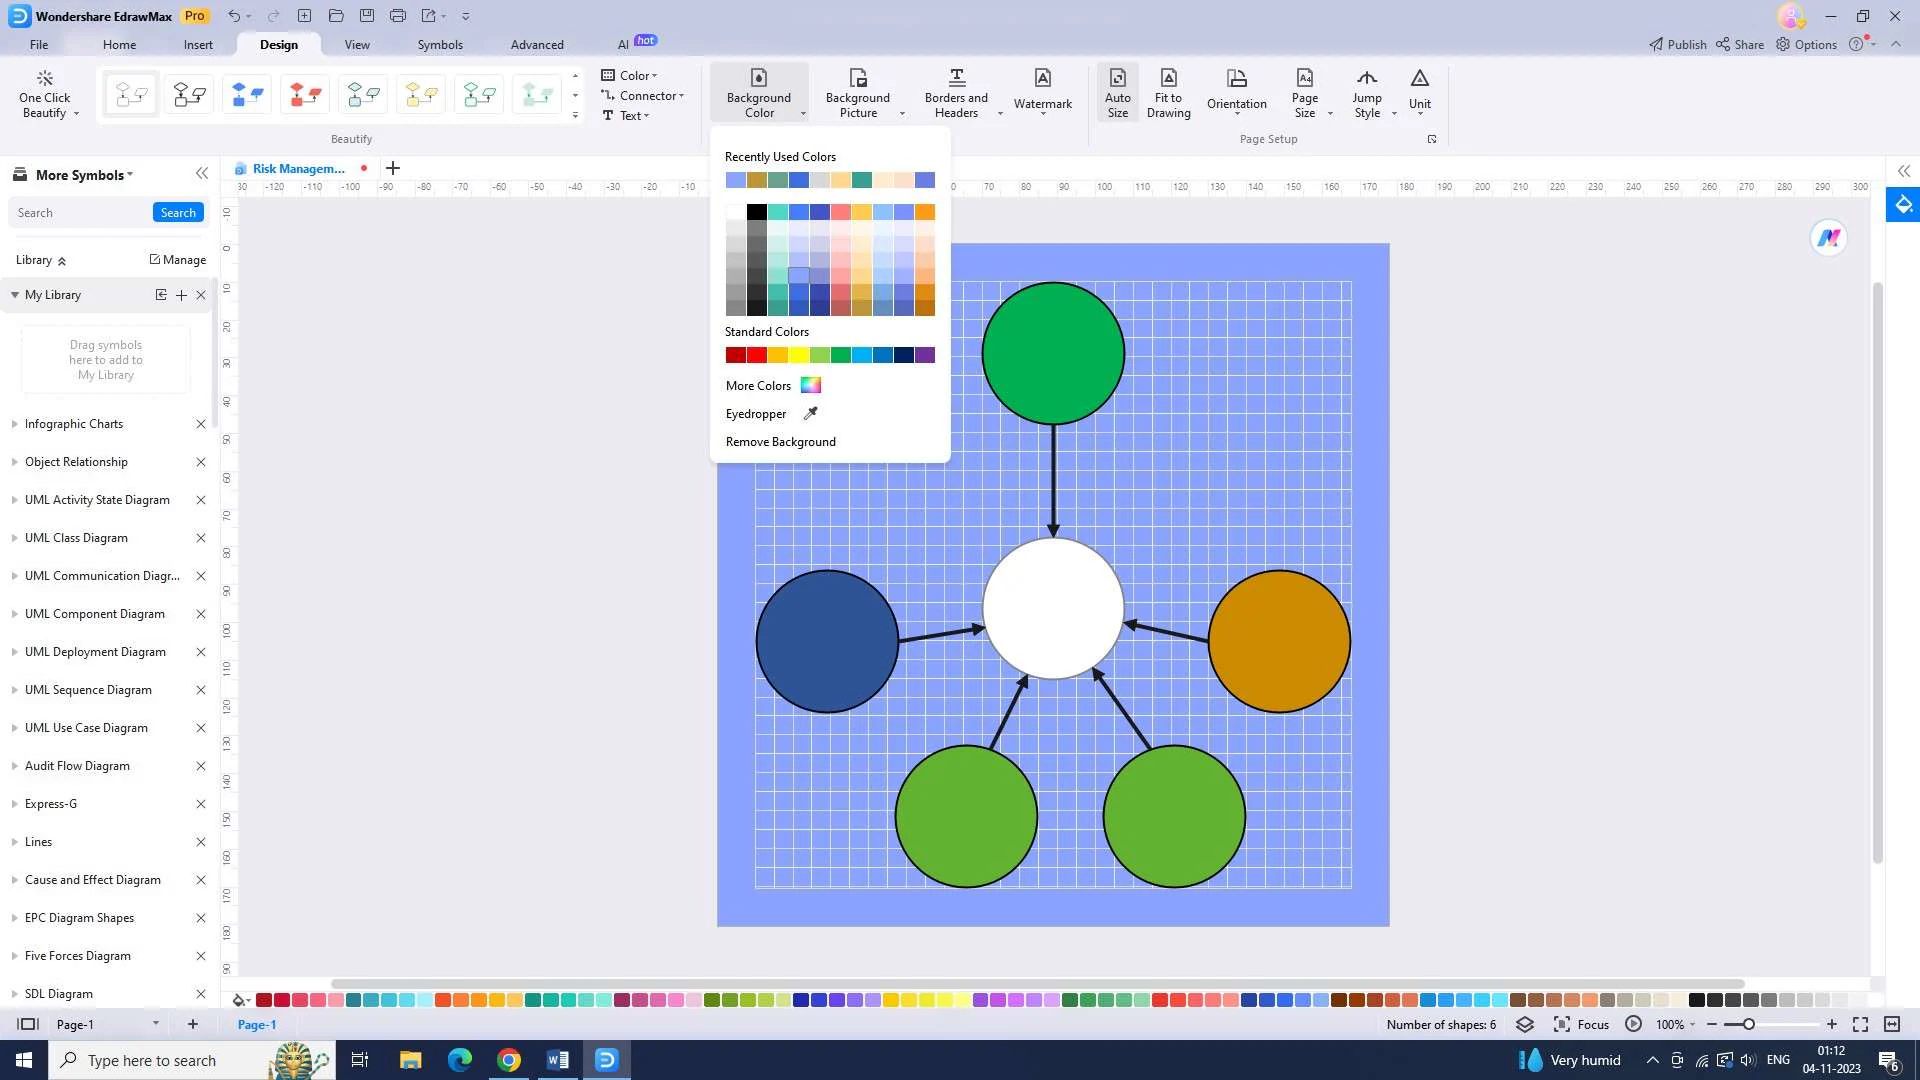Select Remove Background option
This screenshot has width=1920, height=1080.
pyautogui.click(x=779, y=440)
